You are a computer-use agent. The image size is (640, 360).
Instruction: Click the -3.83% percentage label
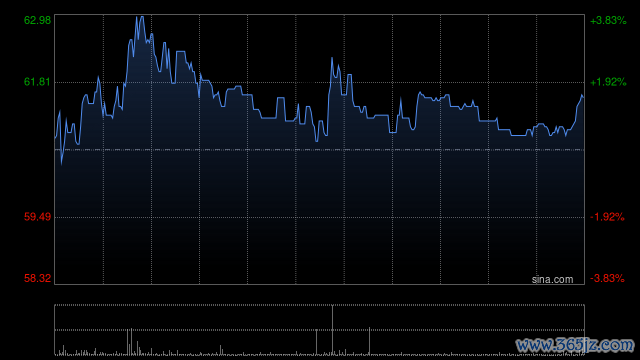[607, 278]
